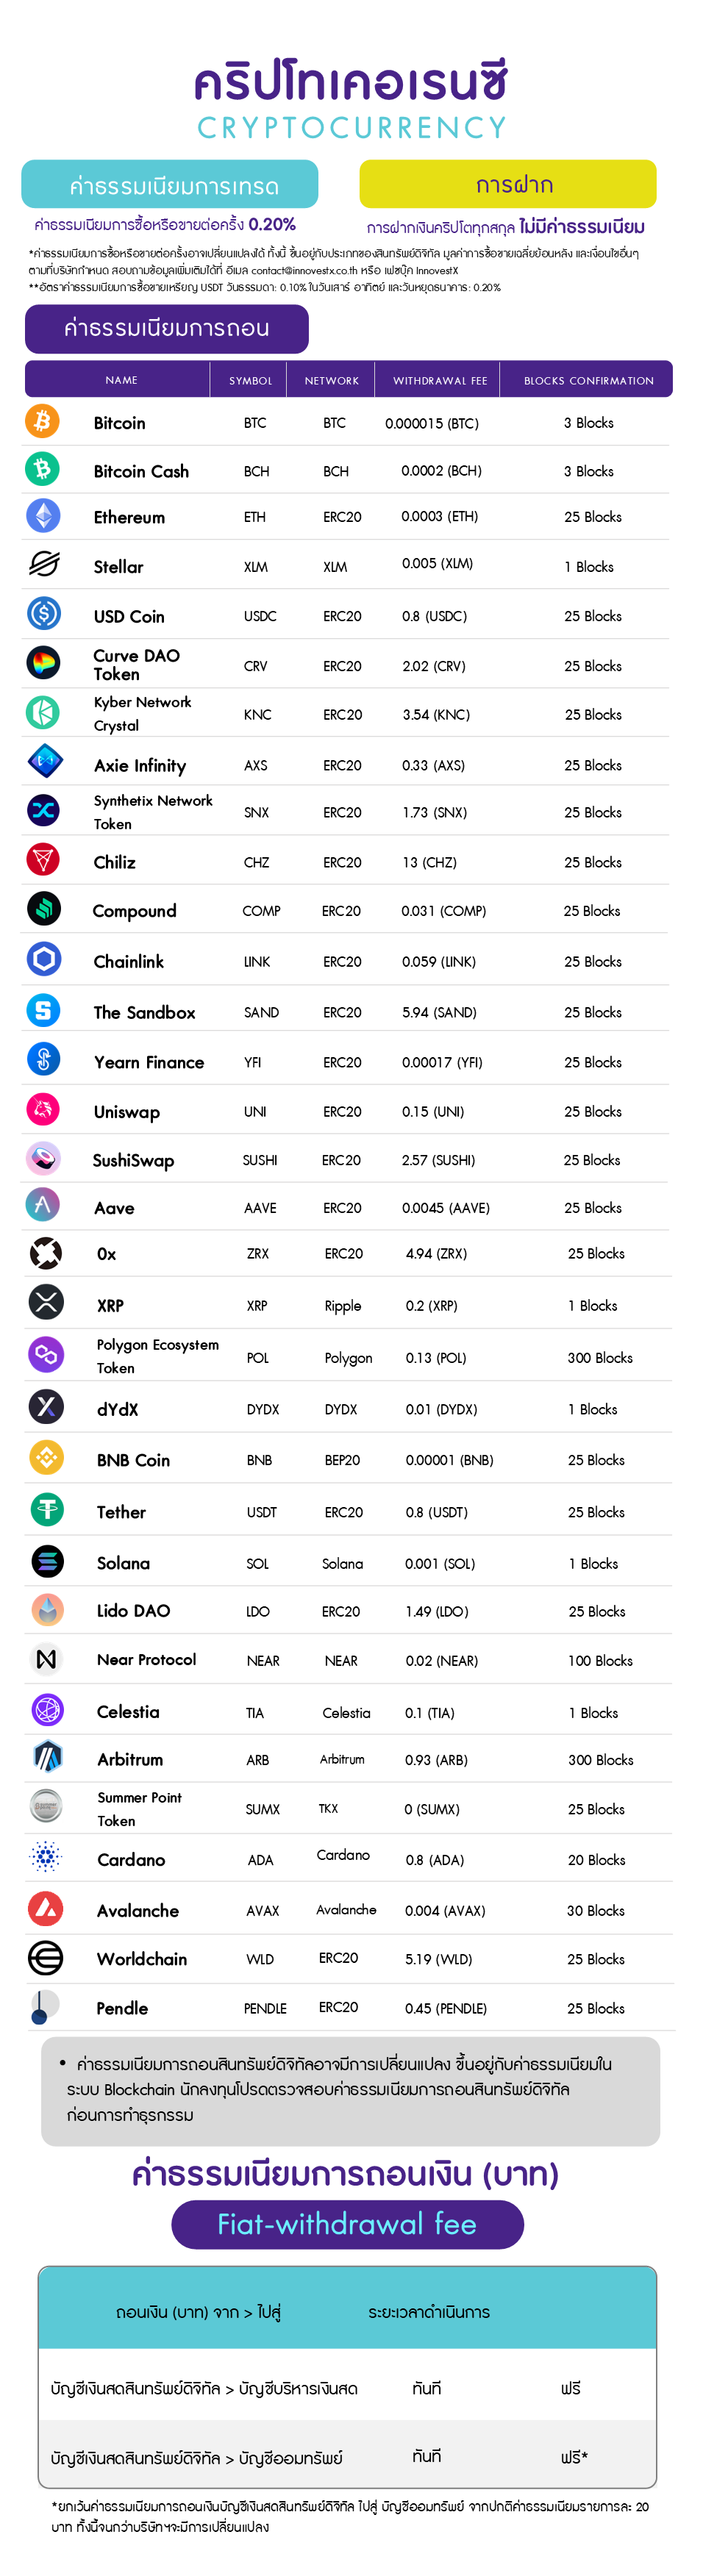Click the WITHDRAWAL FEE column header
Image resolution: width=703 pixels, height=2576 pixels.
[439, 380]
